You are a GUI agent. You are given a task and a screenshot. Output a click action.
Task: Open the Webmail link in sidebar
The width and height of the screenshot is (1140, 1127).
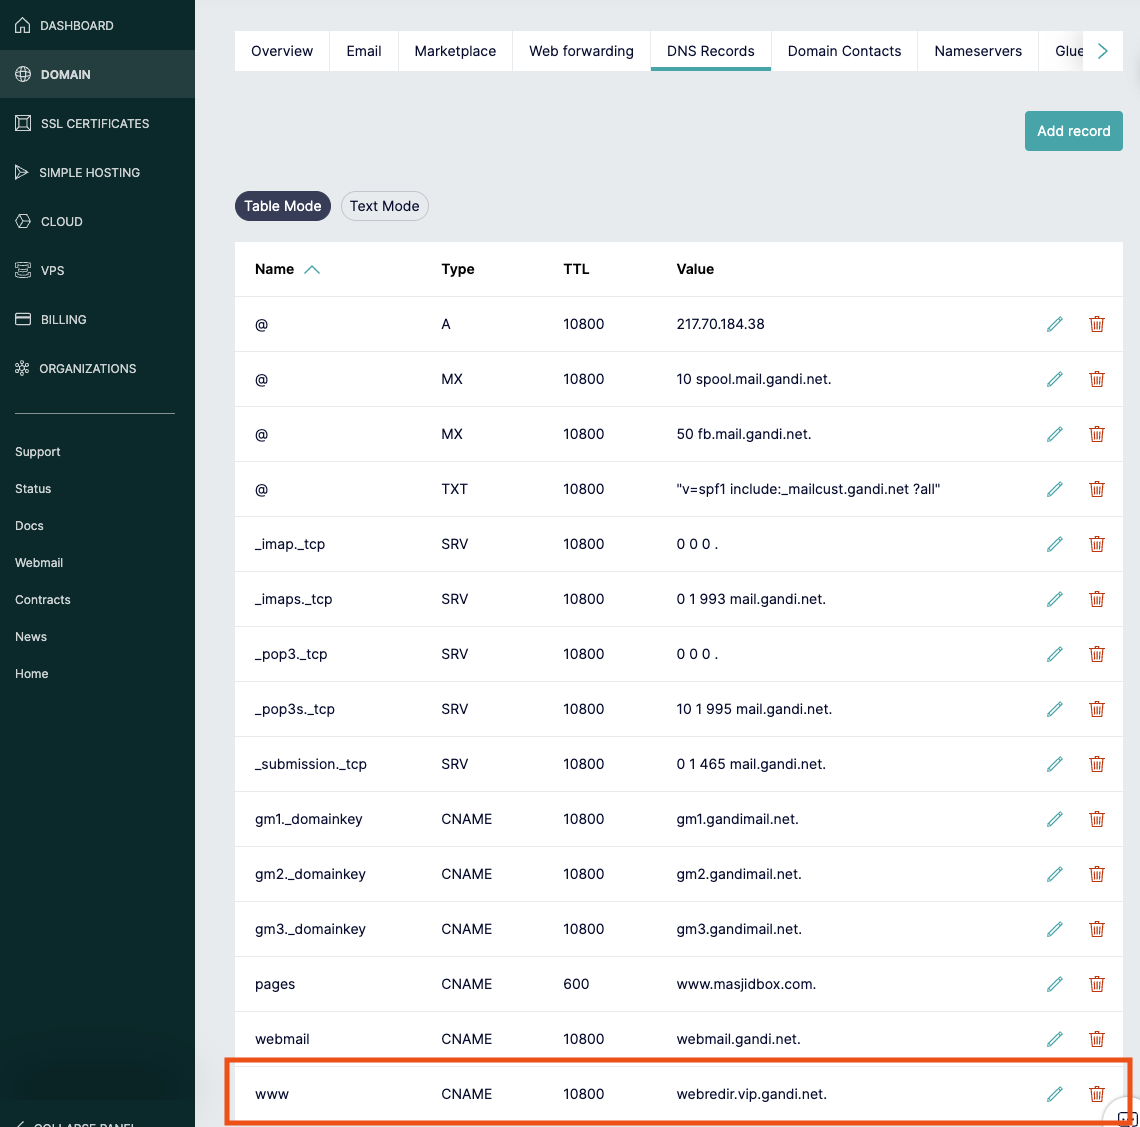click(39, 563)
